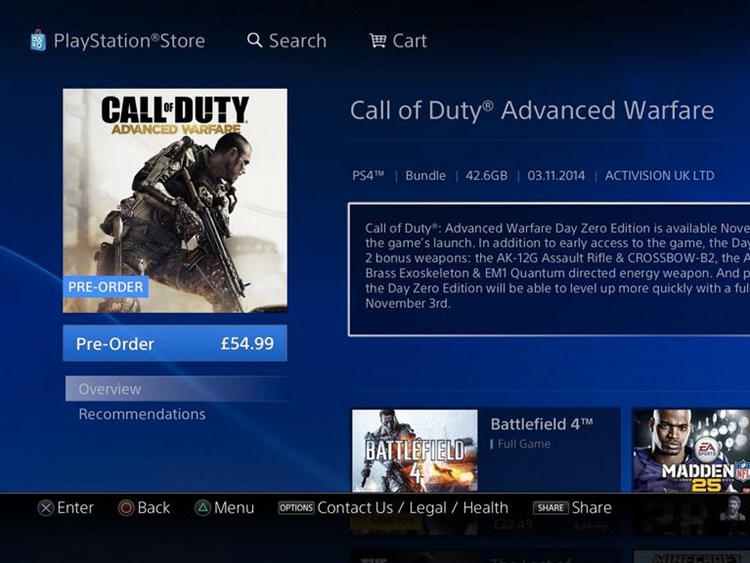
Task: Click the PlayStation Store shopping bag icon
Action: [x=38, y=40]
